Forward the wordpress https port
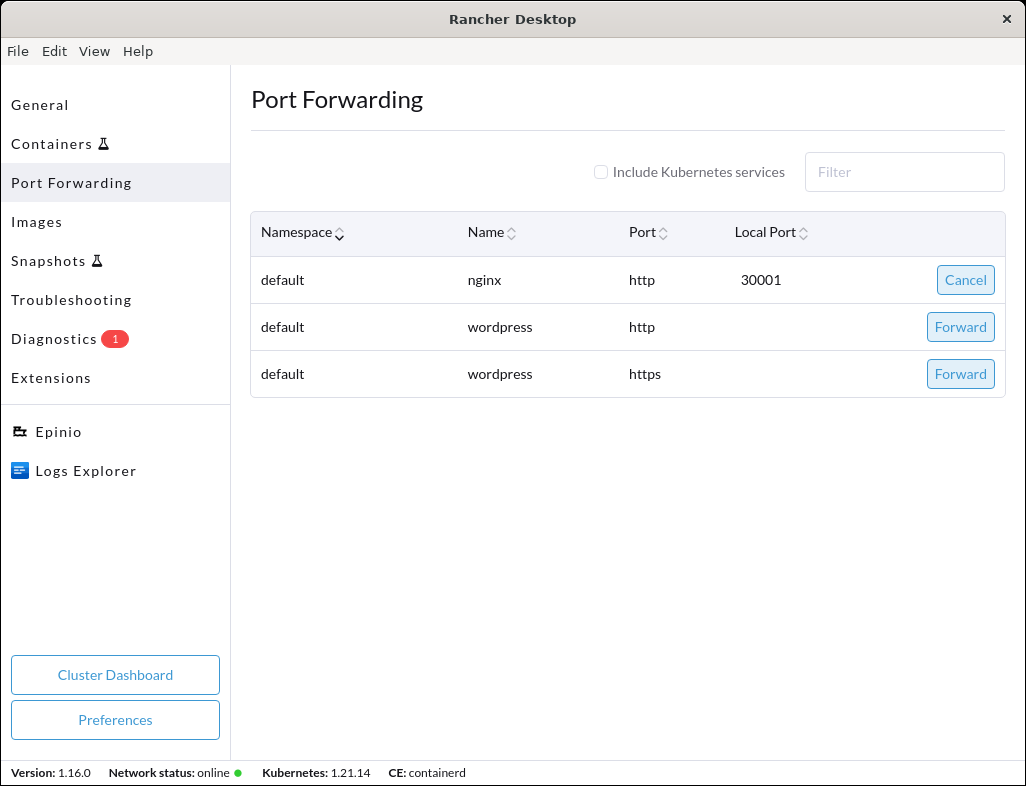1026x786 pixels. coord(960,374)
